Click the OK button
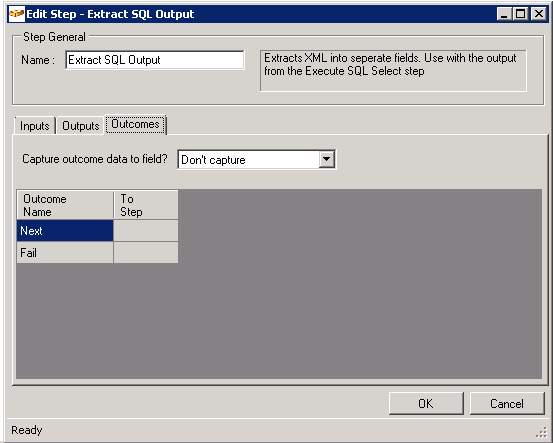This screenshot has height=443, width=553. tap(426, 403)
